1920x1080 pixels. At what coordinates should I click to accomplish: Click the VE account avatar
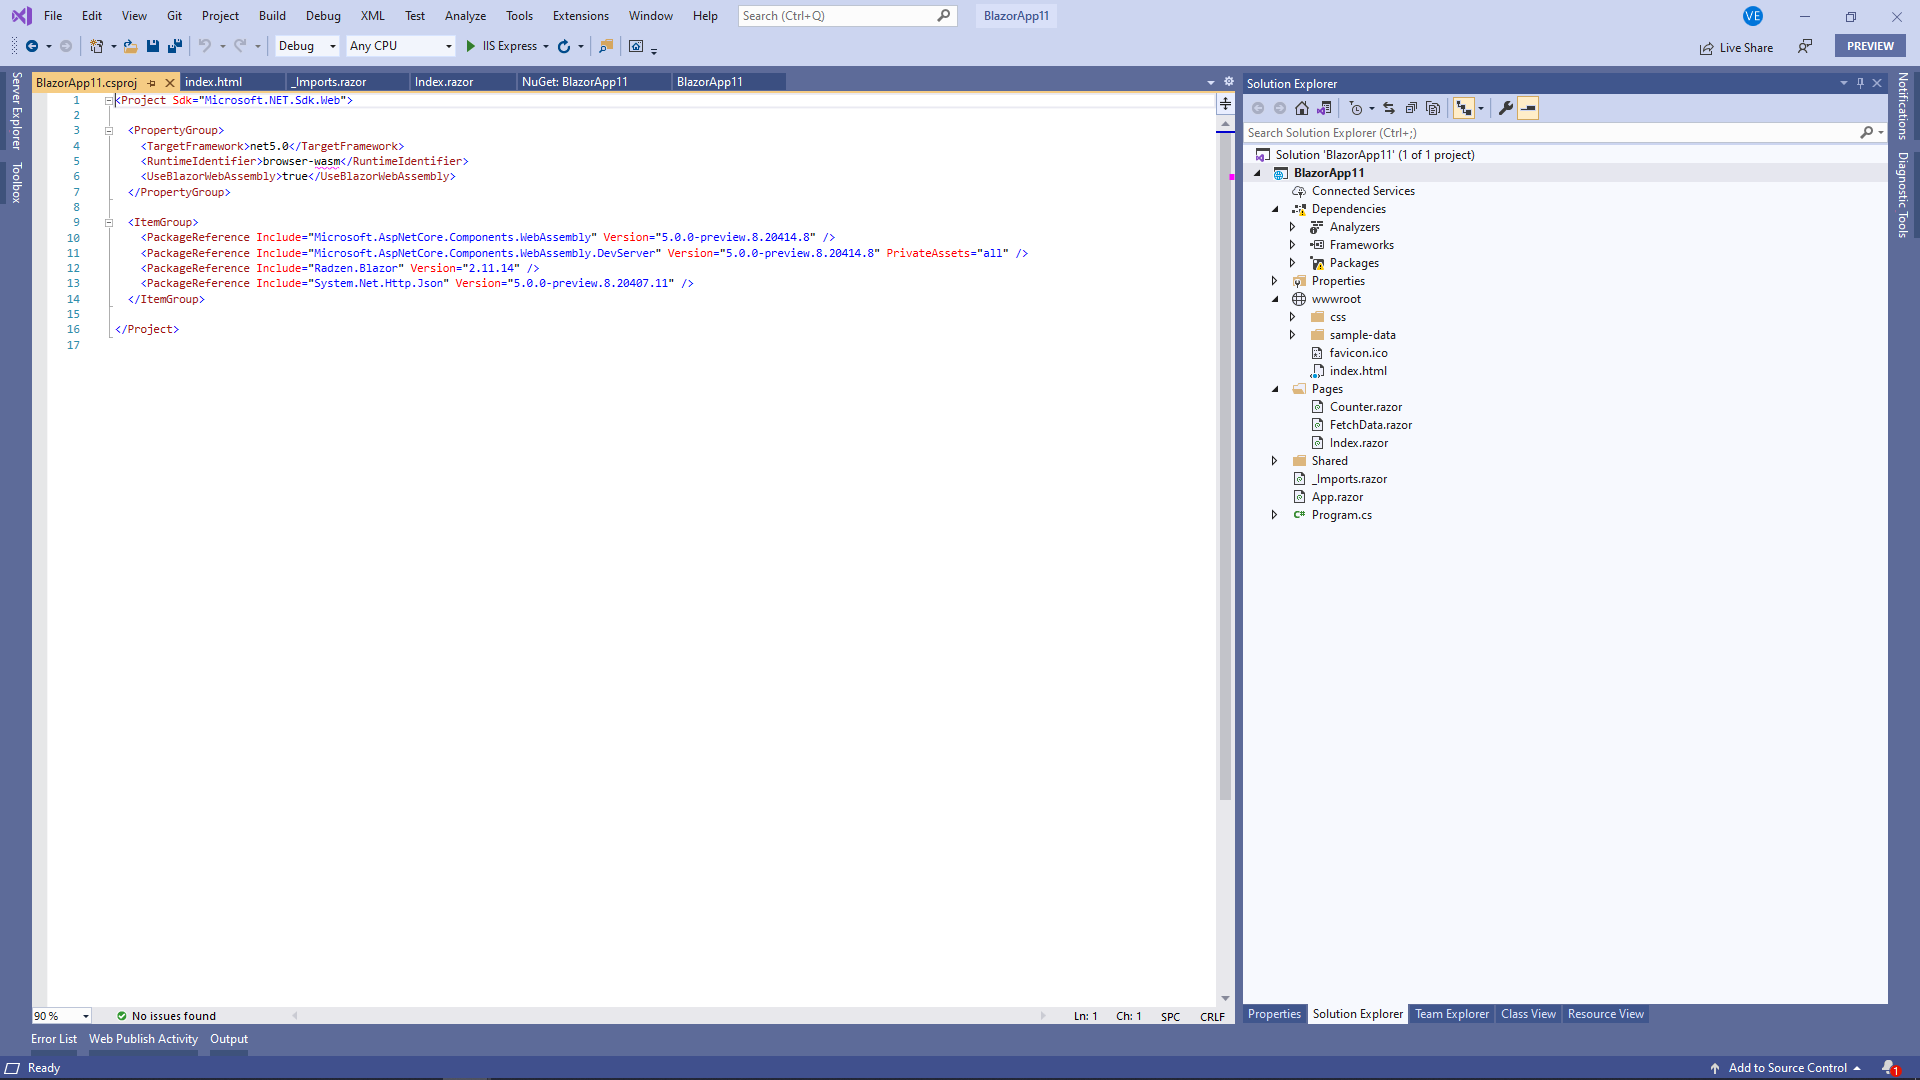(1753, 16)
